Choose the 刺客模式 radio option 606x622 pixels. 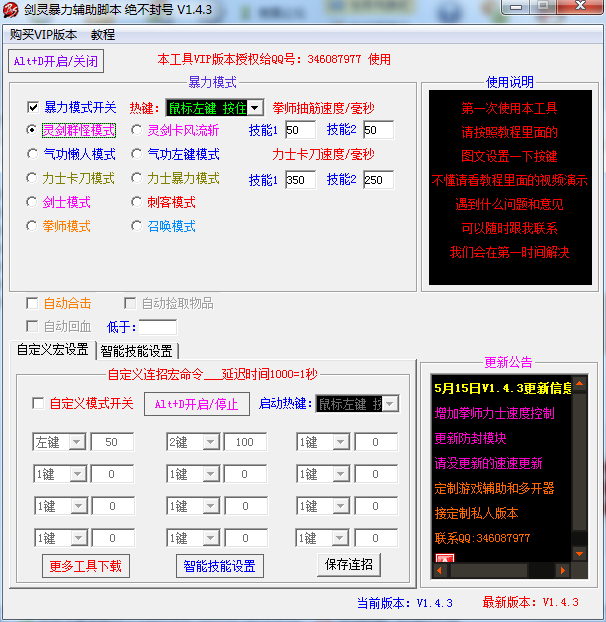tap(138, 202)
